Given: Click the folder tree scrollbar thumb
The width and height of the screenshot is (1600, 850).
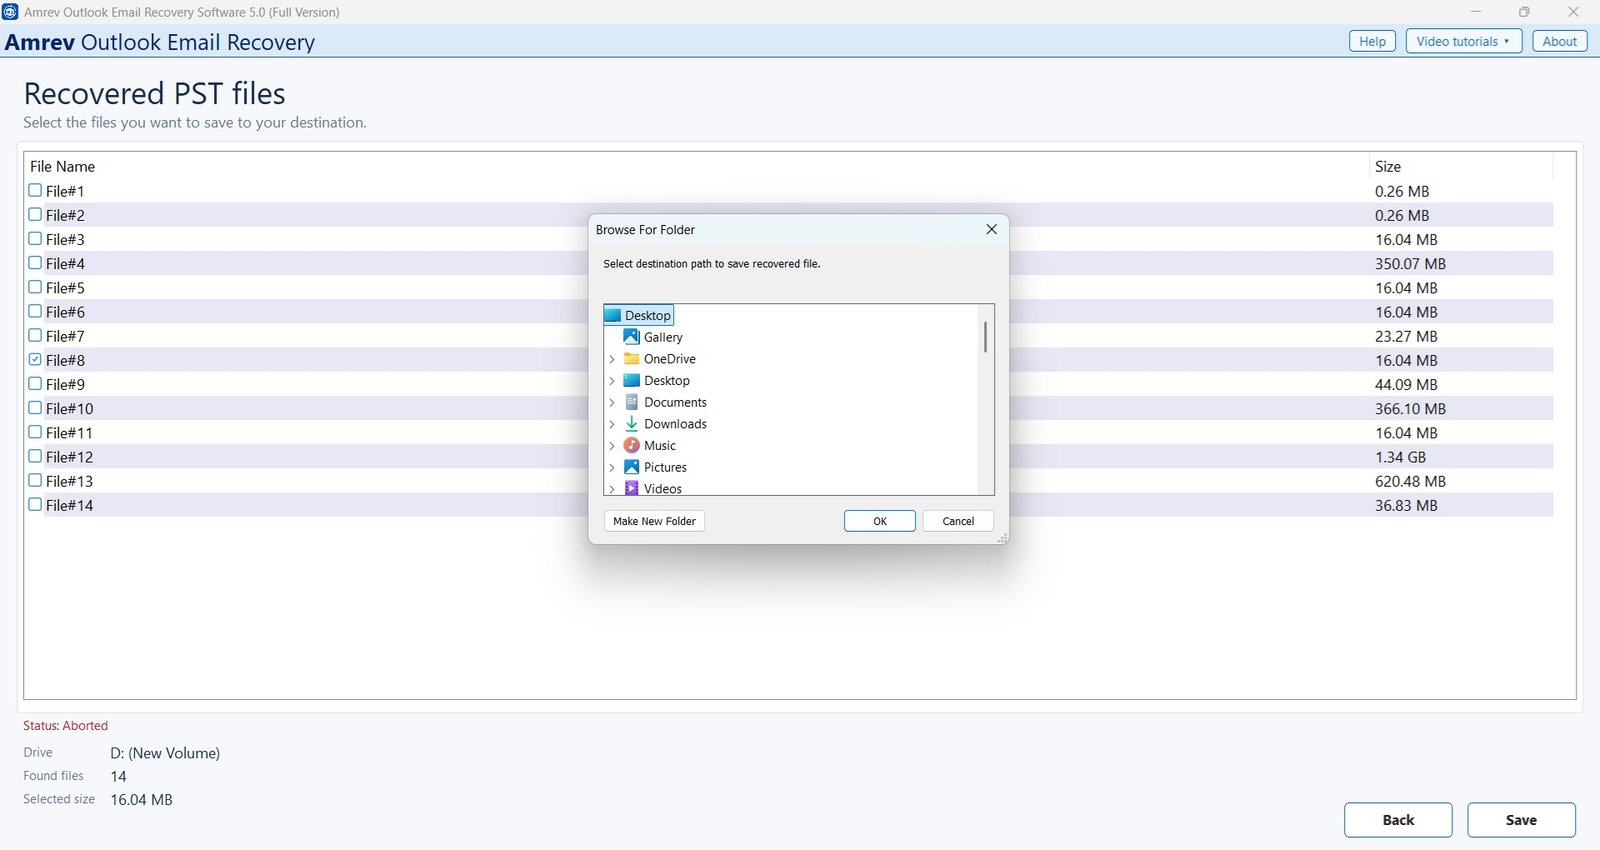Looking at the screenshot, I should click(985, 337).
